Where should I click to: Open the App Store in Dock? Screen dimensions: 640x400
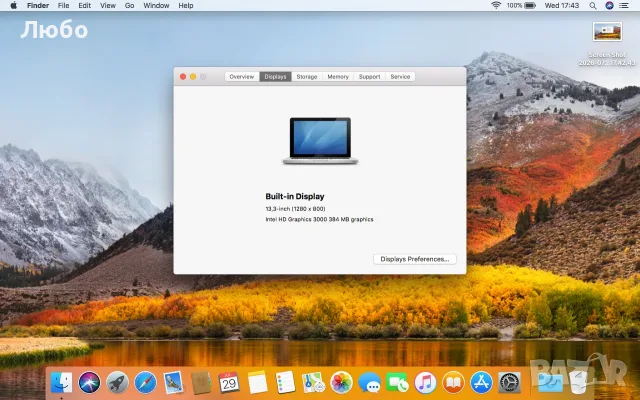tap(481, 383)
